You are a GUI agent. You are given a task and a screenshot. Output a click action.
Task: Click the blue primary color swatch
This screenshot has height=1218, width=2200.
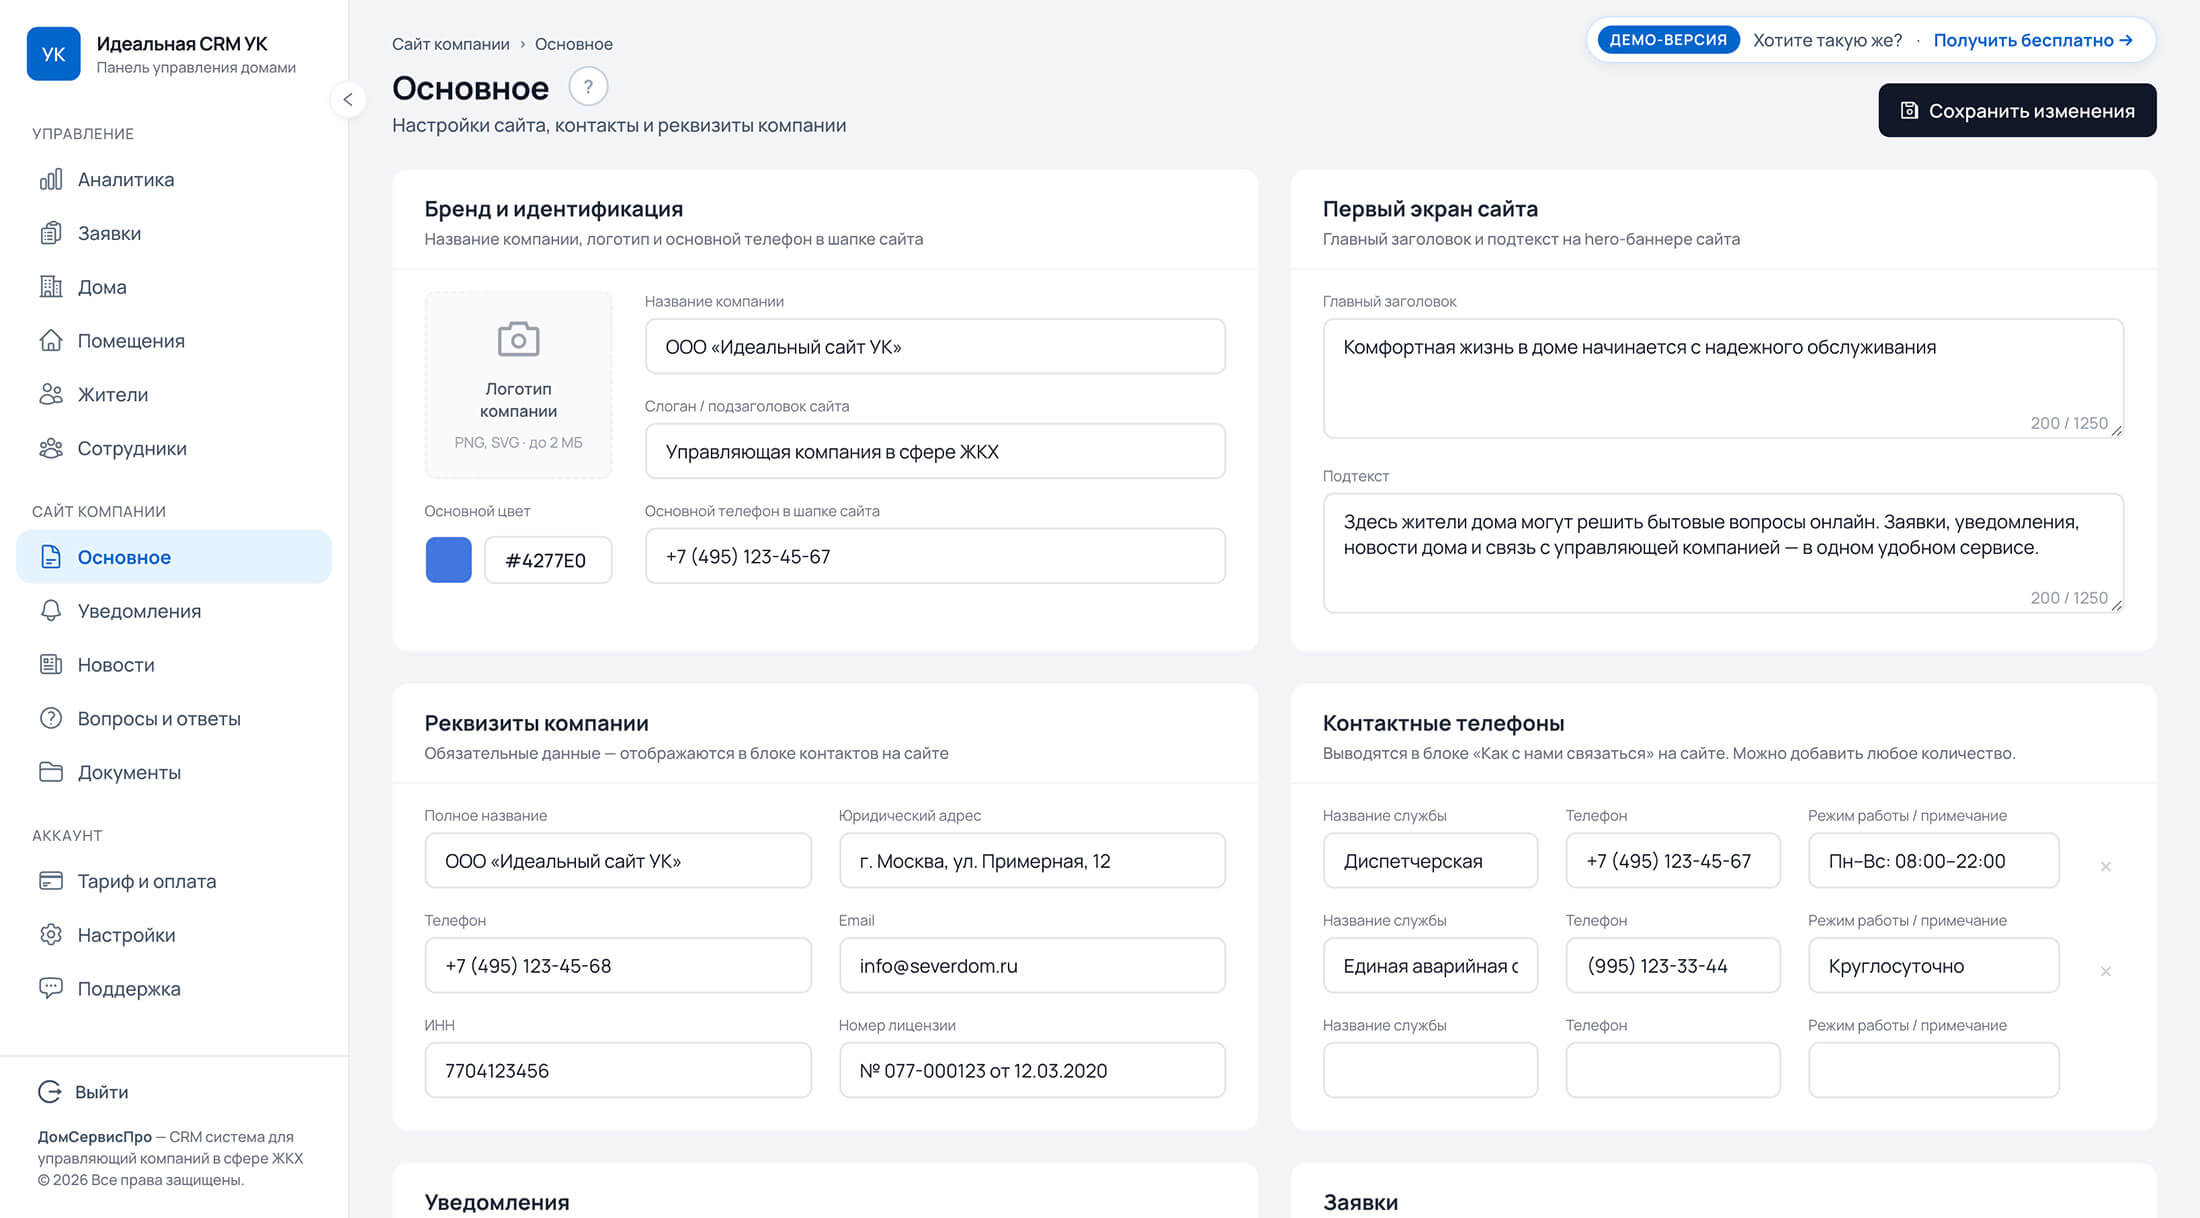click(x=449, y=560)
